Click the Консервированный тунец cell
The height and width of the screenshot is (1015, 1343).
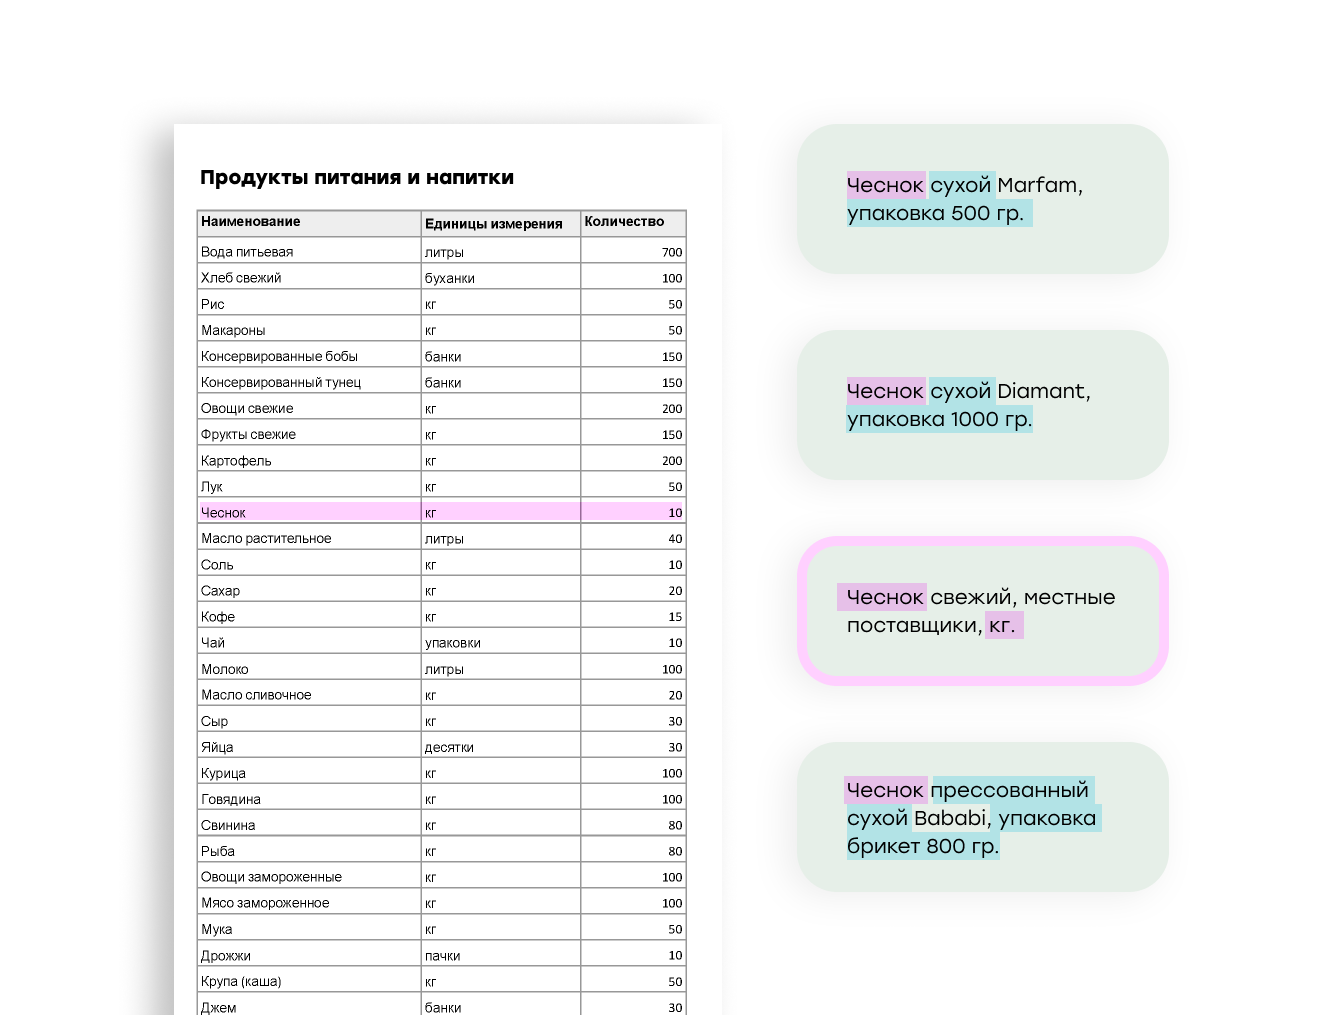coord(309,382)
